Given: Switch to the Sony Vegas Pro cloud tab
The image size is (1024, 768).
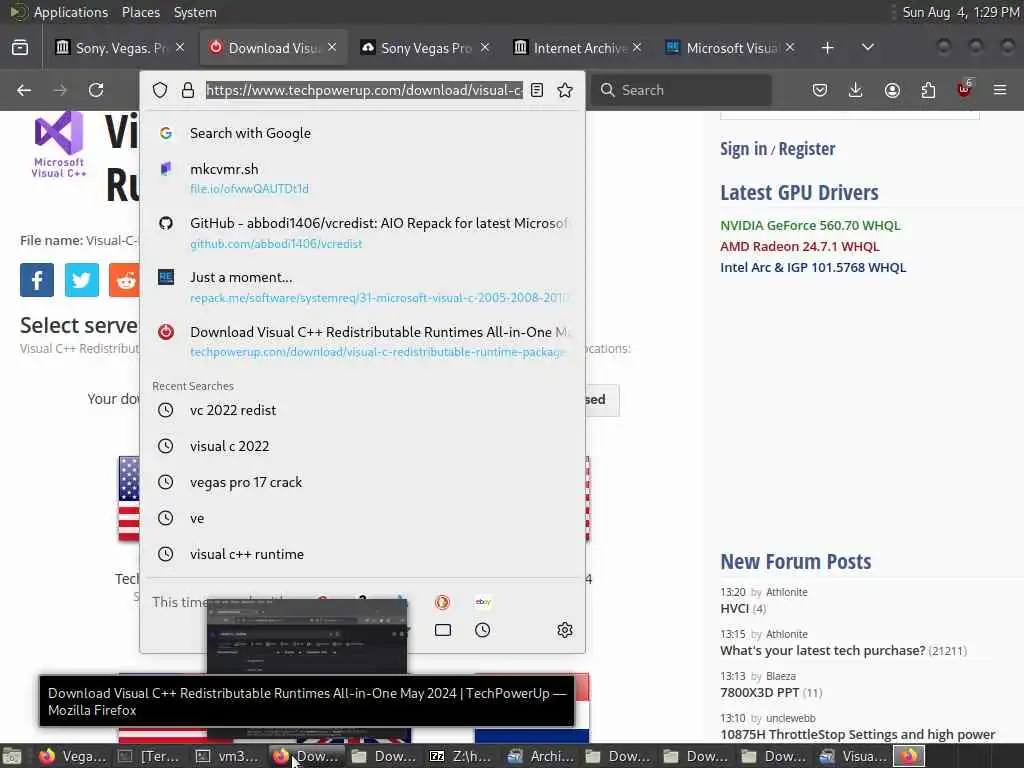Looking at the screenshot, I should 425,48.
